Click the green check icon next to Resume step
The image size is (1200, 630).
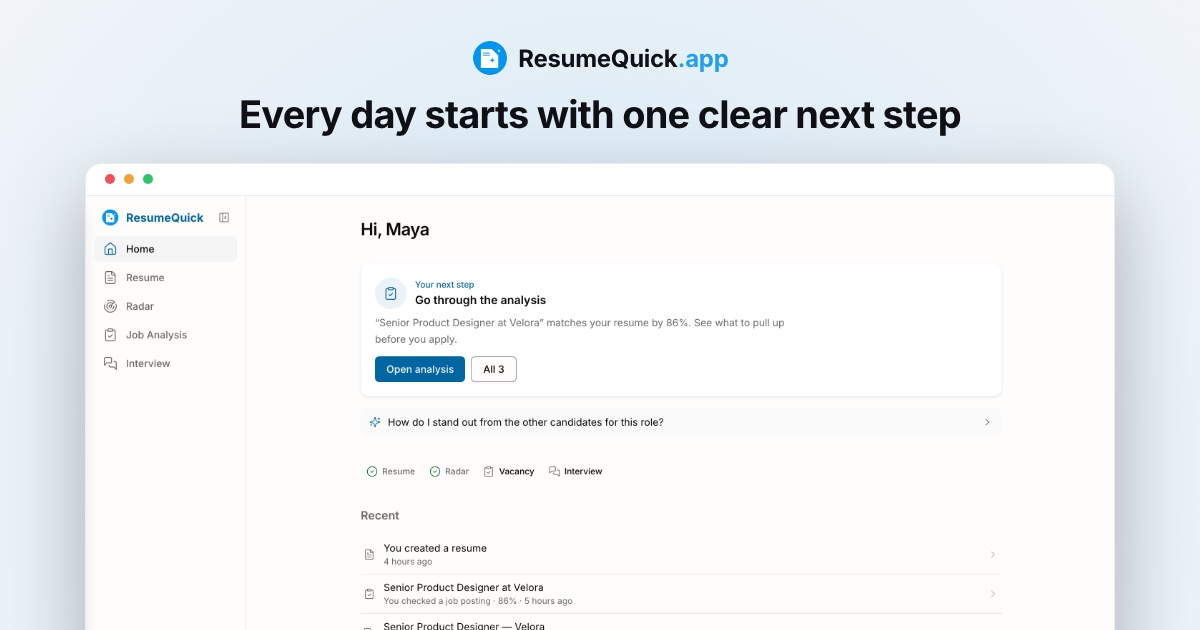(372, 471)
